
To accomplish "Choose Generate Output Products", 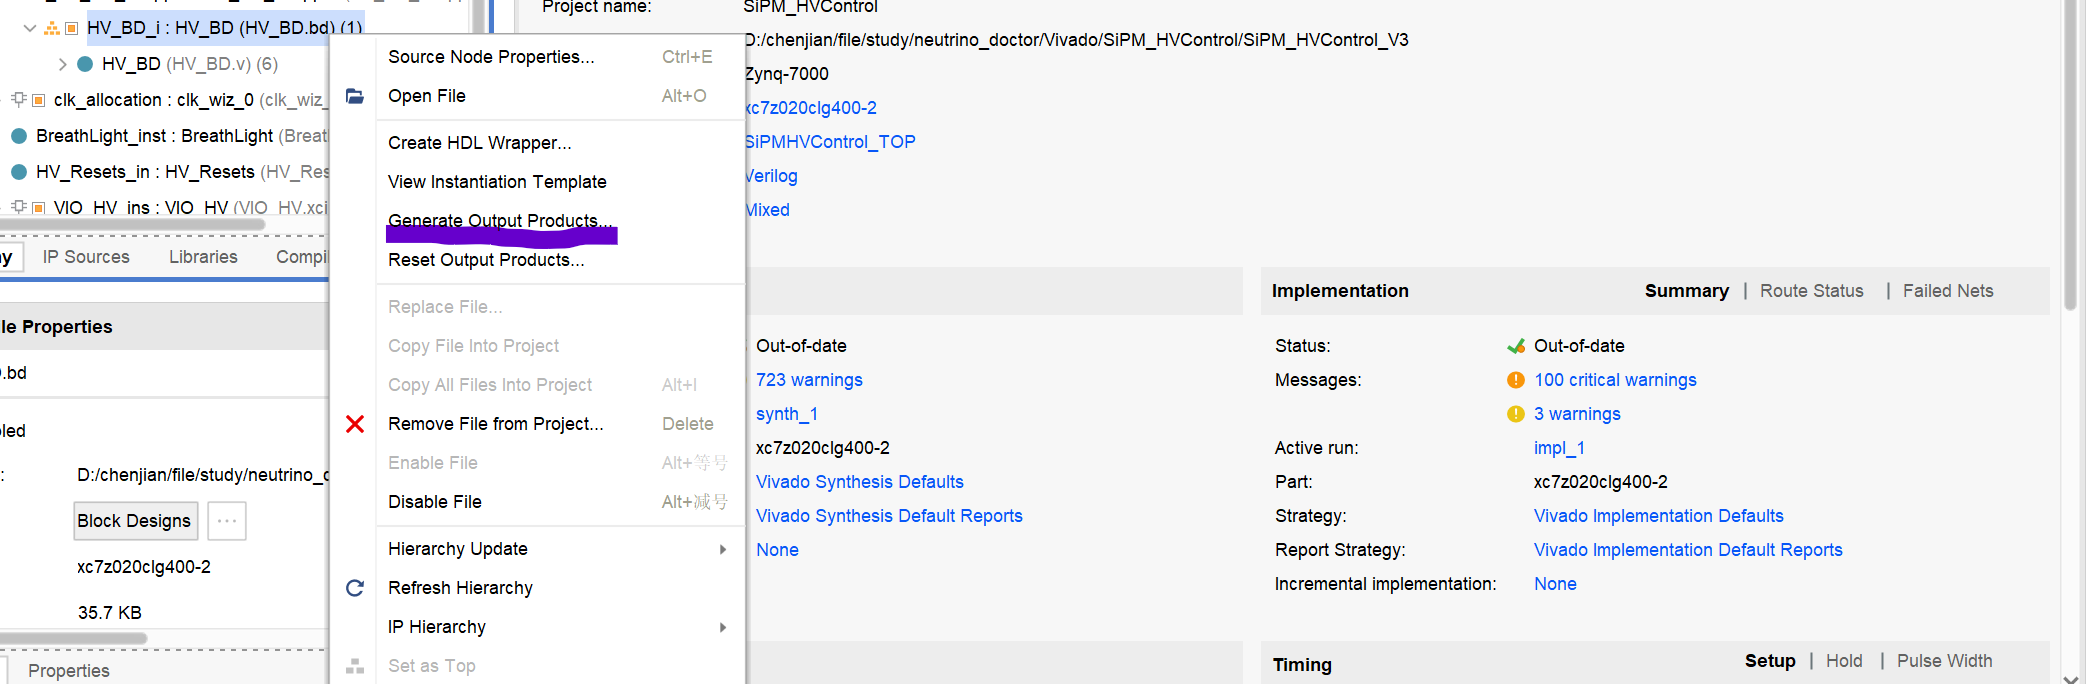I will [x=560, y=221].
